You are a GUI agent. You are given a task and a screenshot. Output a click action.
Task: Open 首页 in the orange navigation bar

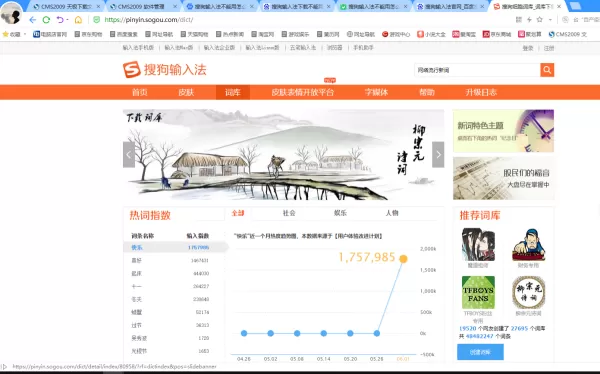point(140,92)
